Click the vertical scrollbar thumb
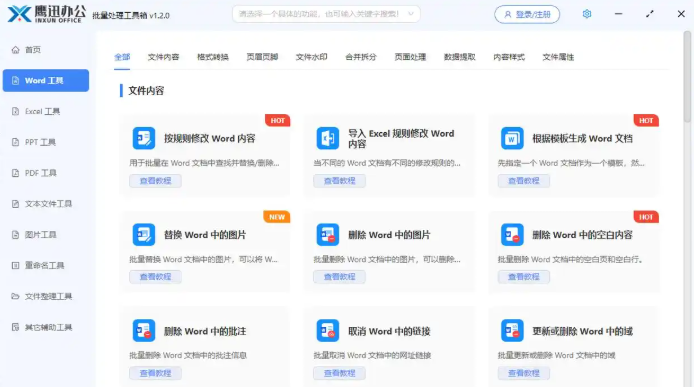The width and height of the screenshot is (694, 387). click(687, 76)
